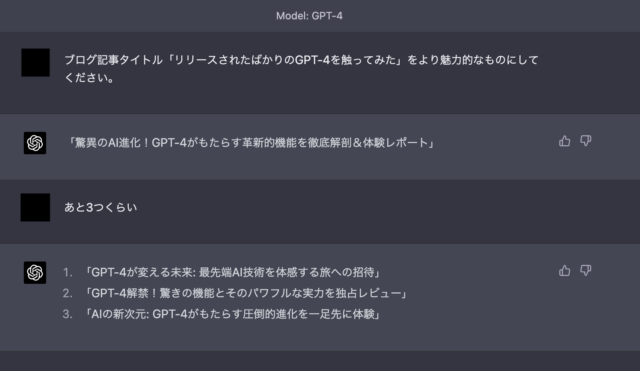Click the list number 3. marker
Image resolution: width=640 pixels, height=371 pixels.
68,314
